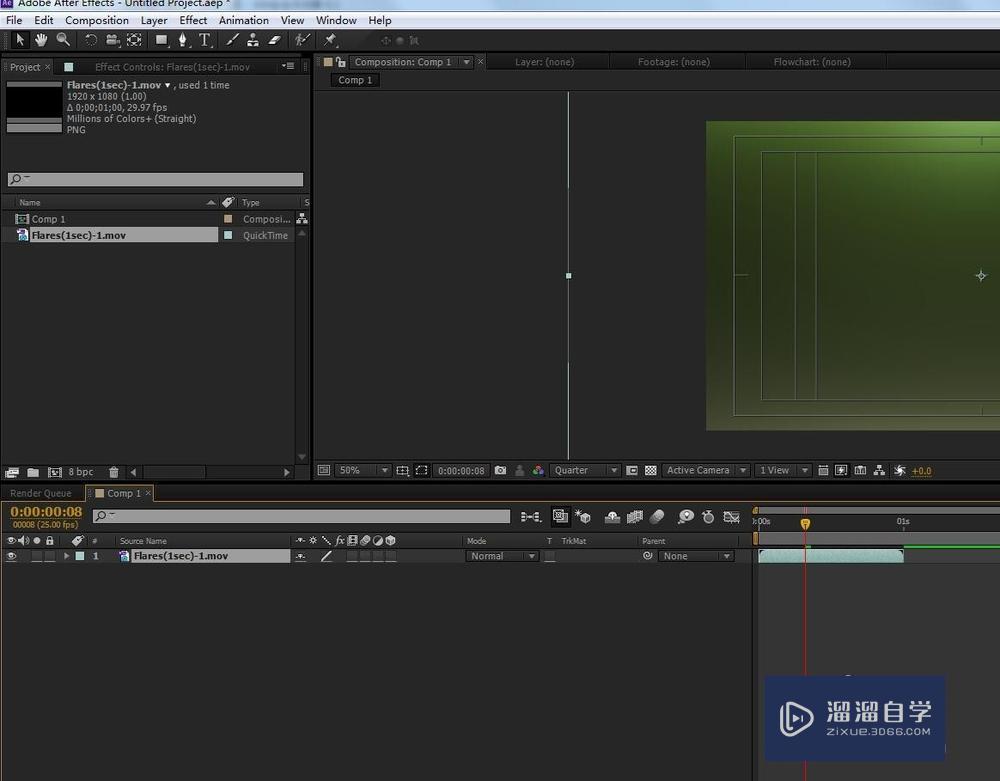Open grid and guide options in viewer
This screenshot has width=1000, height=781.
click(402, 471)
